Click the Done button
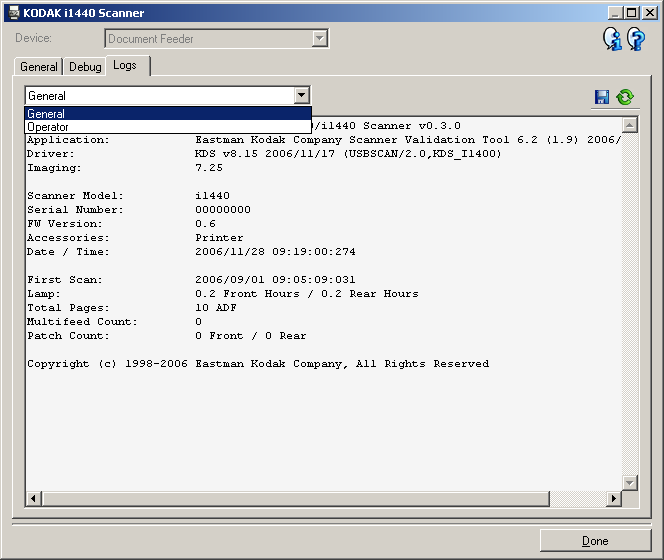The height and width of the screenshot is (560, 664). click(595, 541)
